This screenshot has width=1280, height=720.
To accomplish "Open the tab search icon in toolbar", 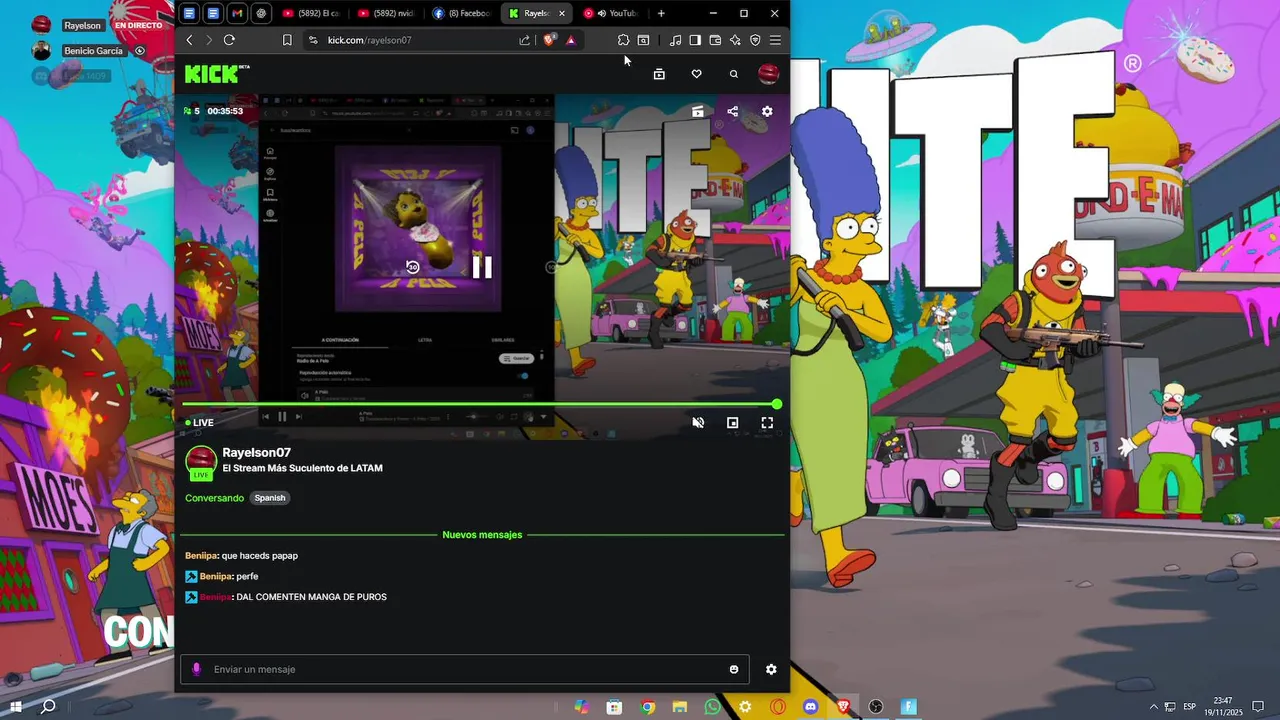I will pos(643,40).
